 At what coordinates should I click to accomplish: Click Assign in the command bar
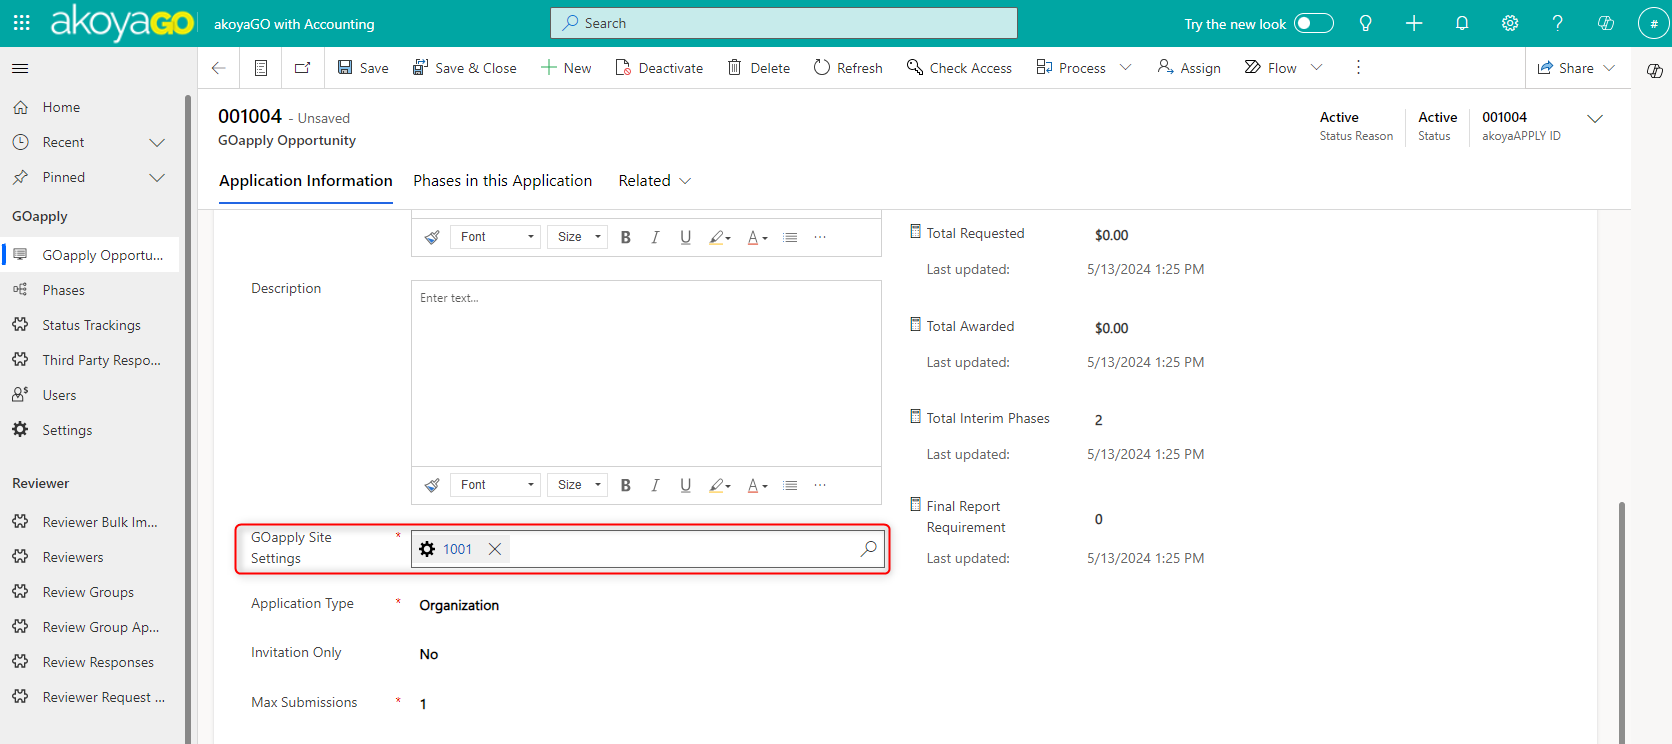pyautogui.click(x=1189, y=68)
